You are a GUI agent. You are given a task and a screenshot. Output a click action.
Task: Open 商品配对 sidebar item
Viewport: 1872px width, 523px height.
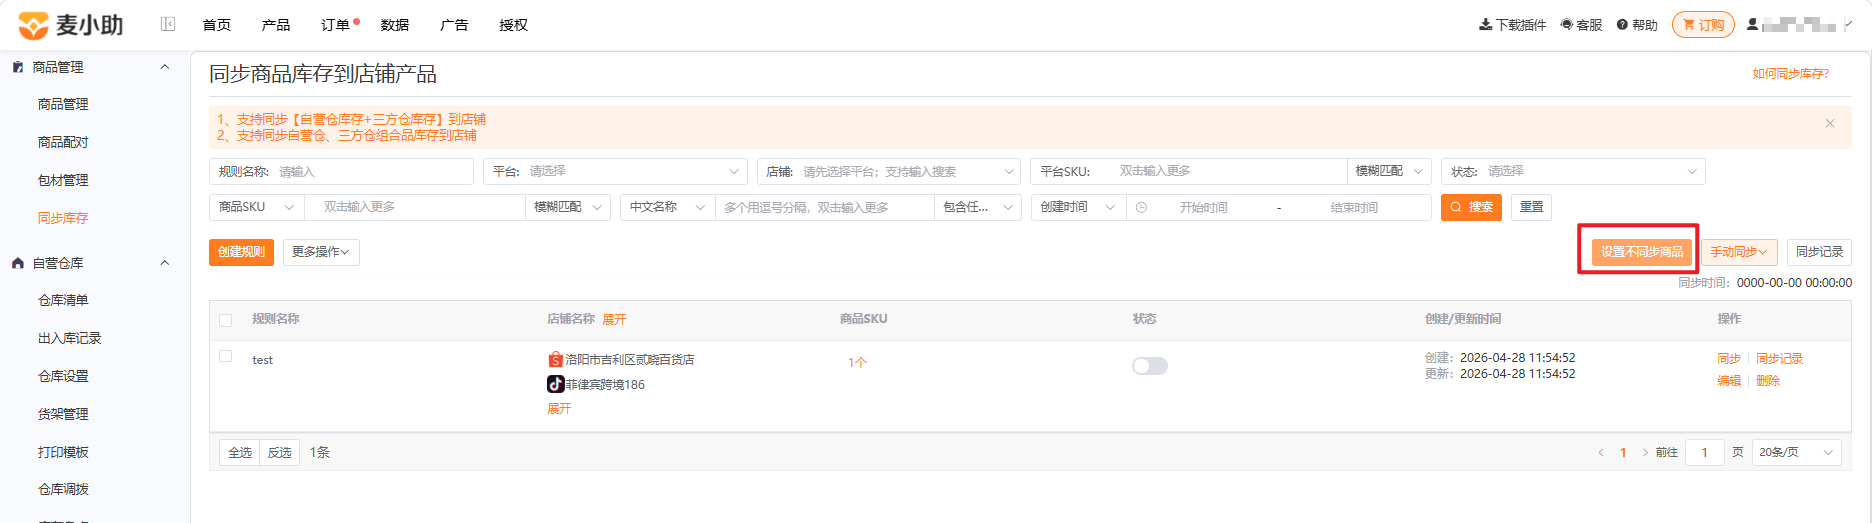pos(63,142)
